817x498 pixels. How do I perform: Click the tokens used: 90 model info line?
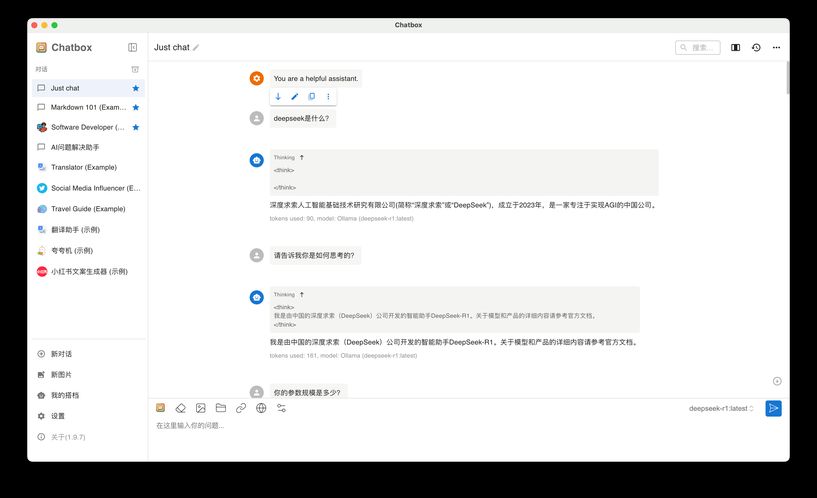point(341,218)
